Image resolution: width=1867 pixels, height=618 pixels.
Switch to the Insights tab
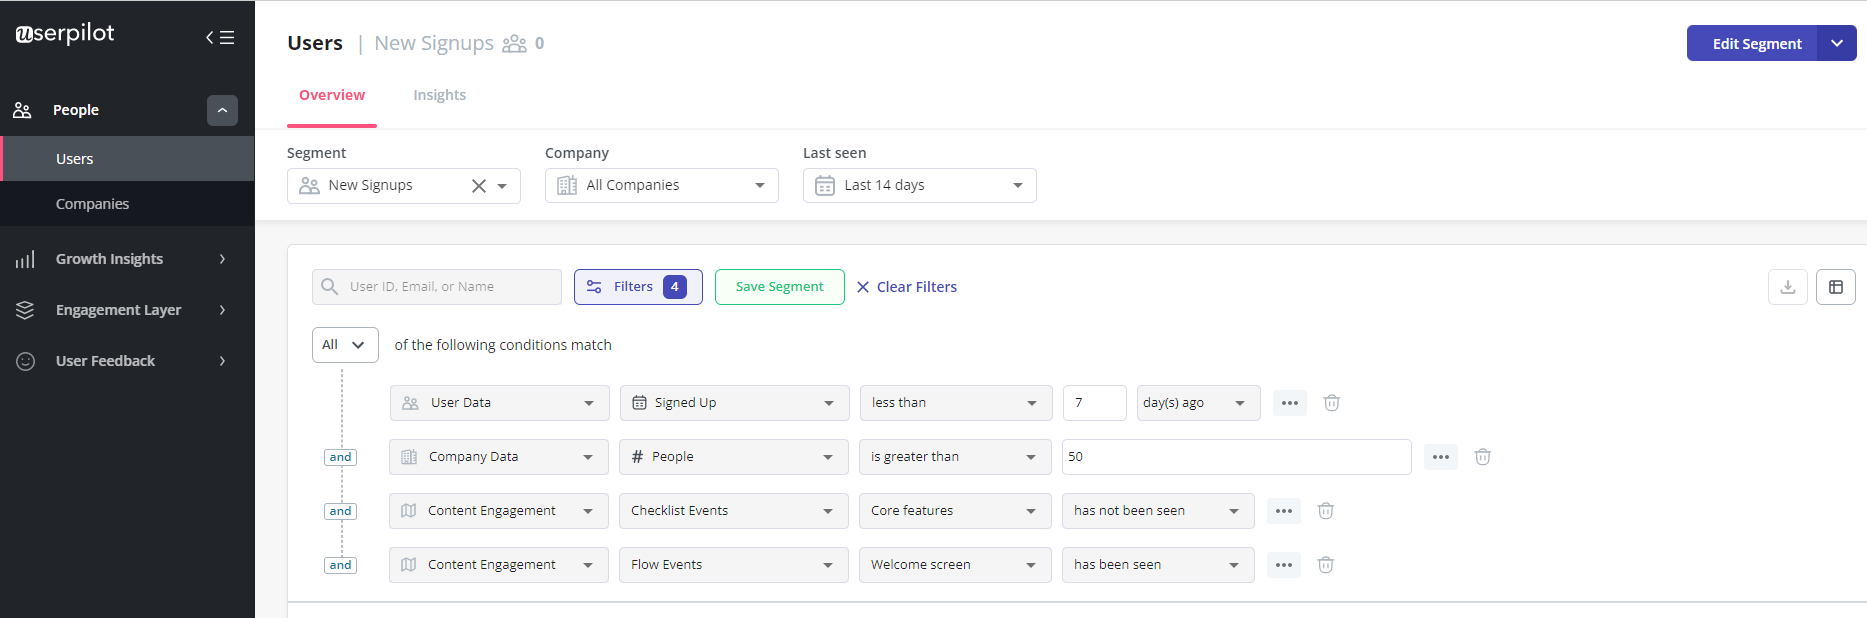pos(439,95)
